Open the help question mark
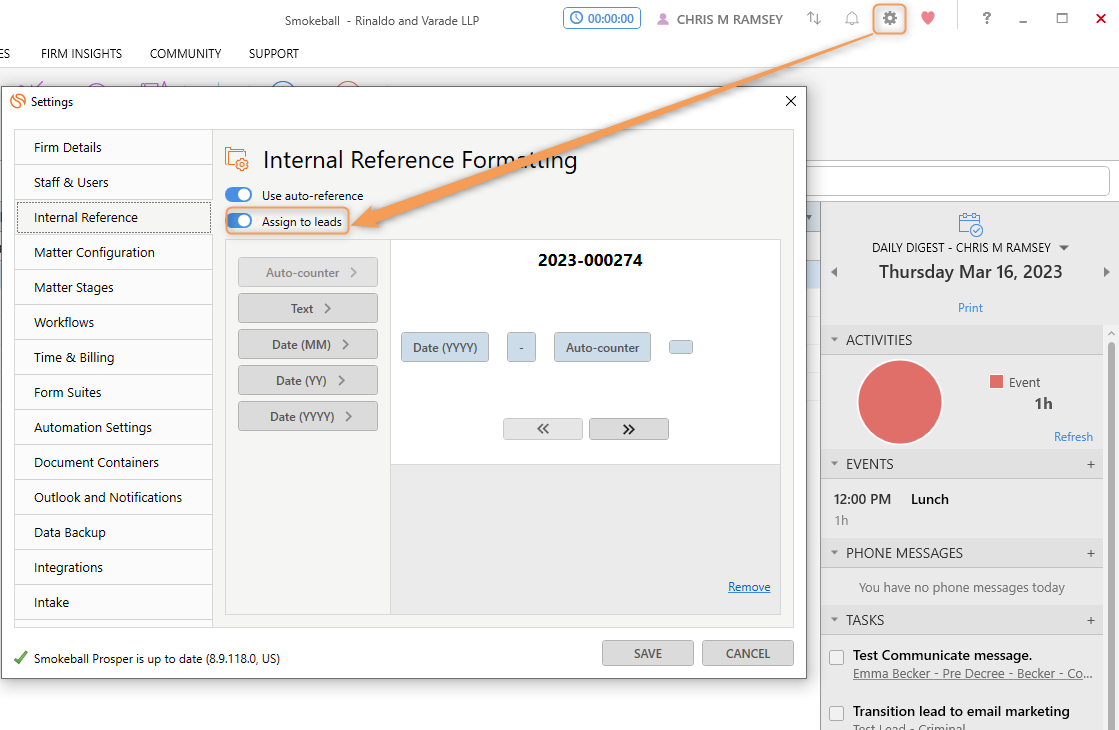This screenshot has width=1119, height=730. 986,19
